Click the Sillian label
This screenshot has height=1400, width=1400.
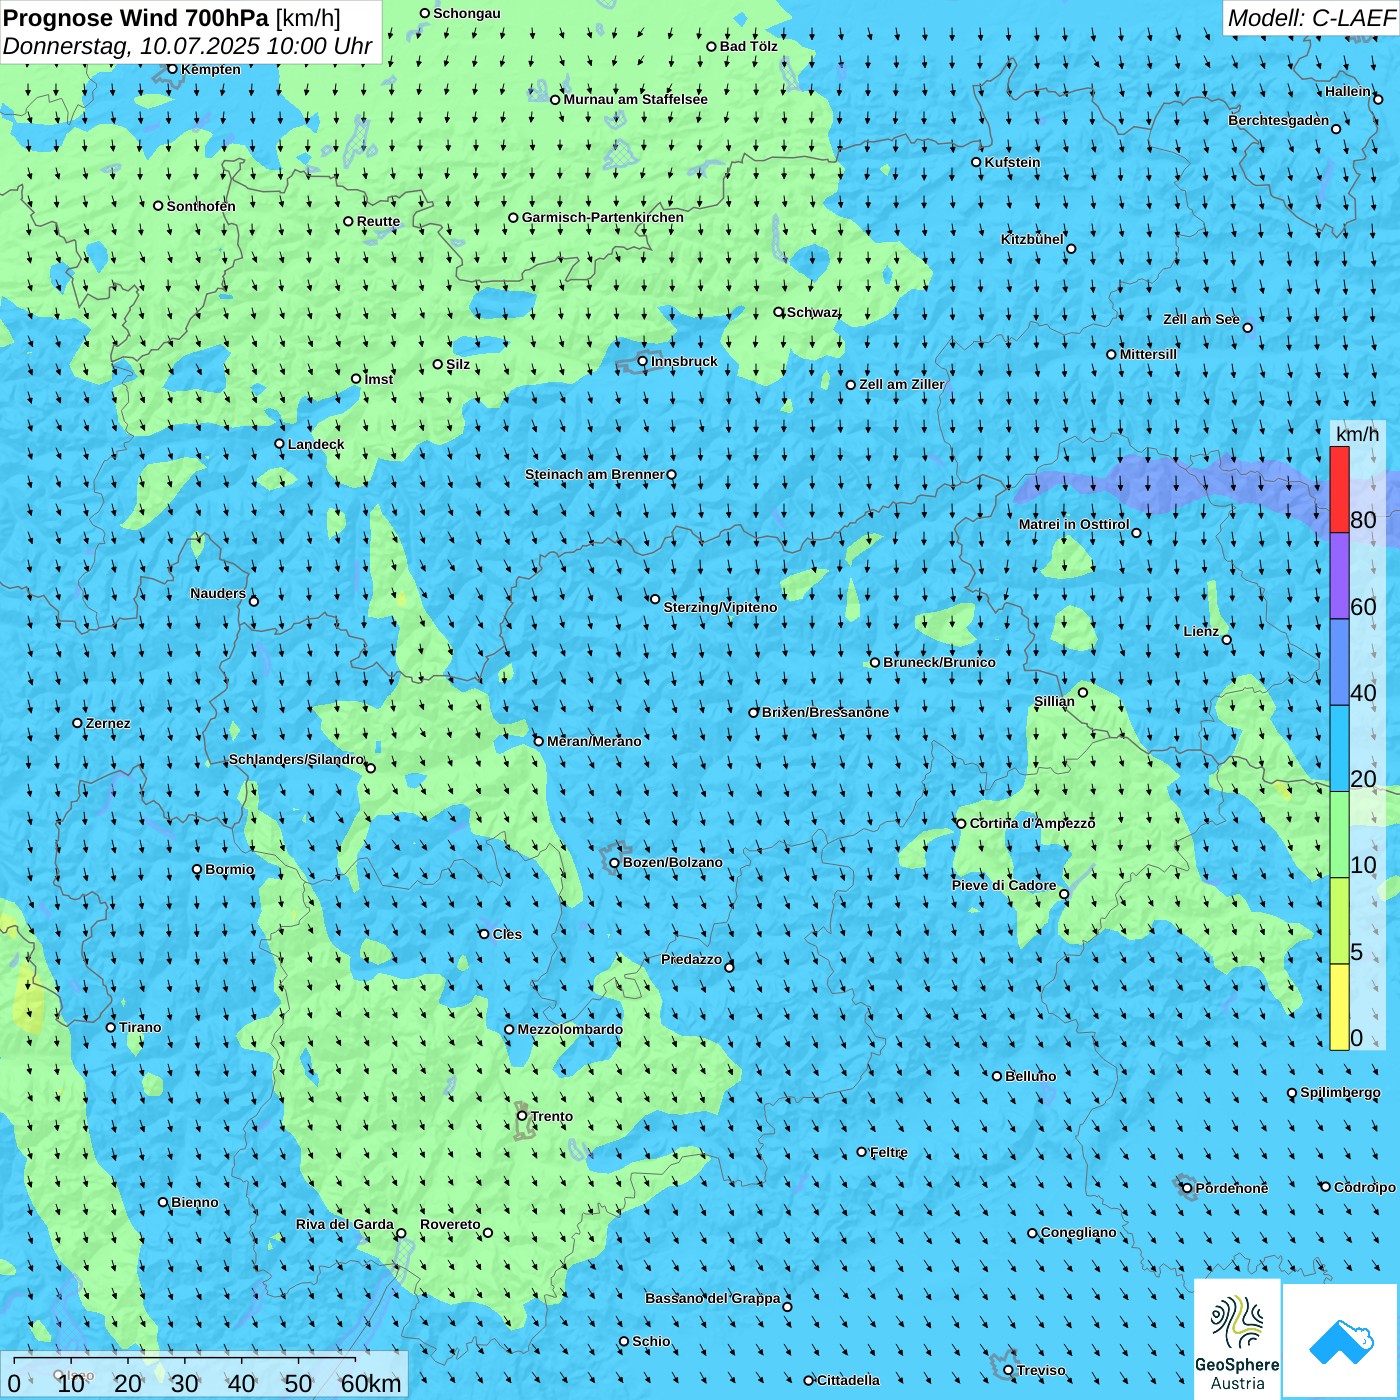[x=1054, y=701]
